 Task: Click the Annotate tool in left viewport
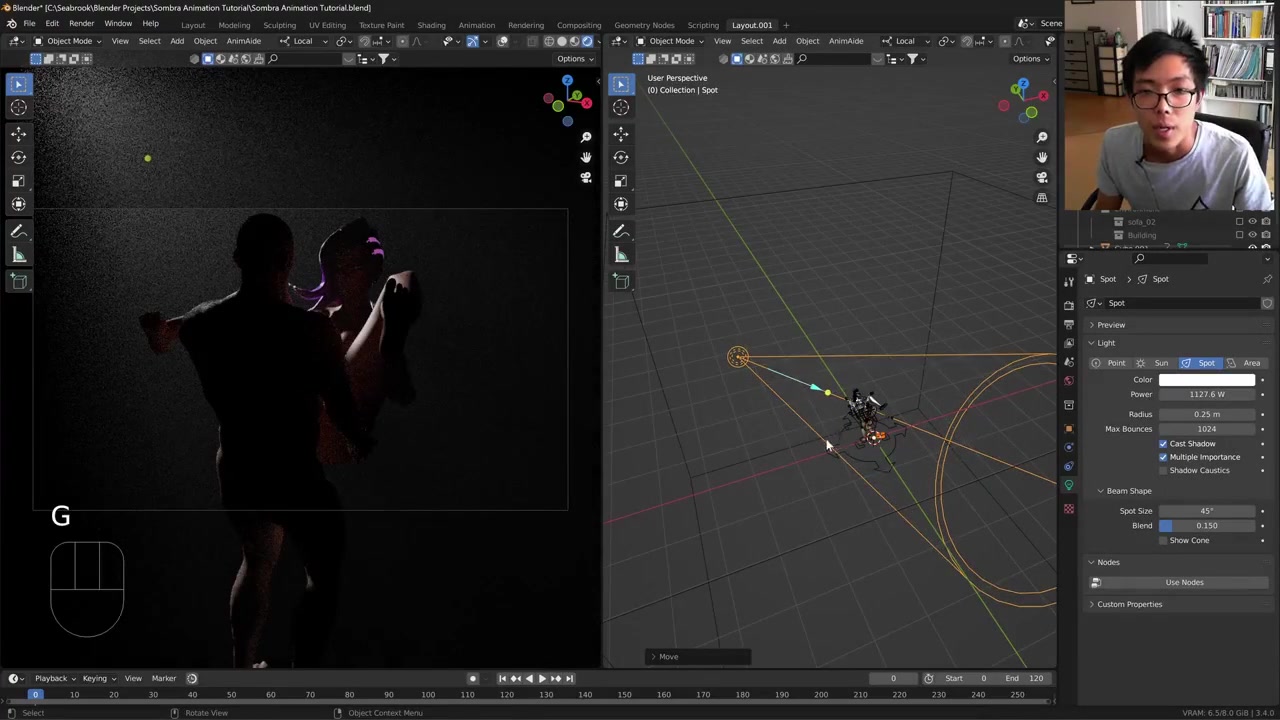18,230
